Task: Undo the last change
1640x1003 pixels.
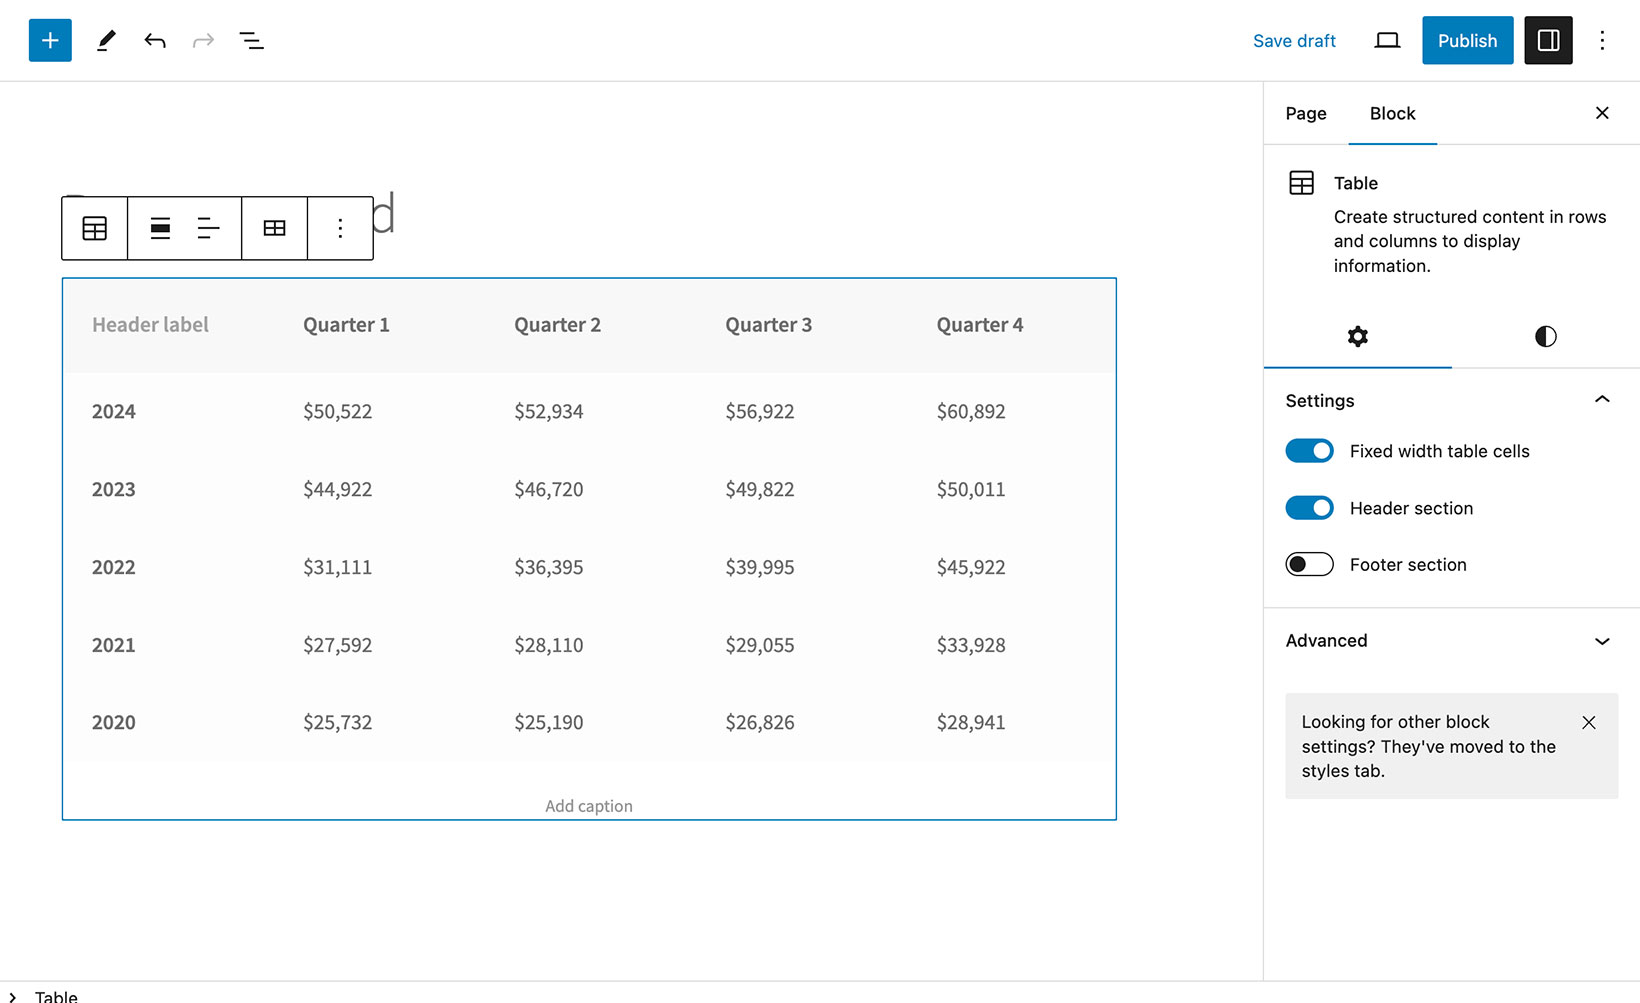Action: click(x=155, y=41)
